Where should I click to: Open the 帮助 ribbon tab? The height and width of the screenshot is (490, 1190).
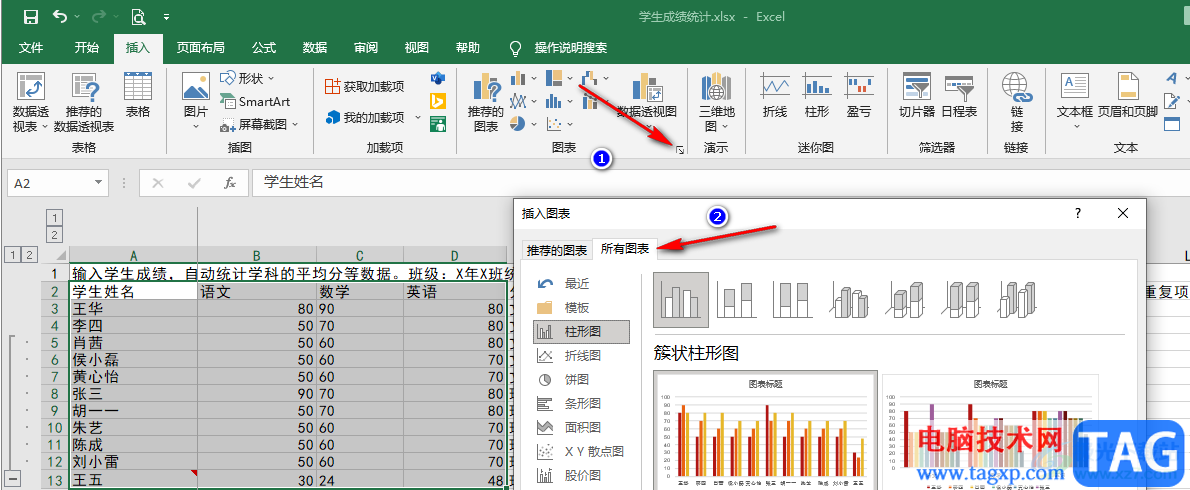pyautogui.click(x=467, y=48)
